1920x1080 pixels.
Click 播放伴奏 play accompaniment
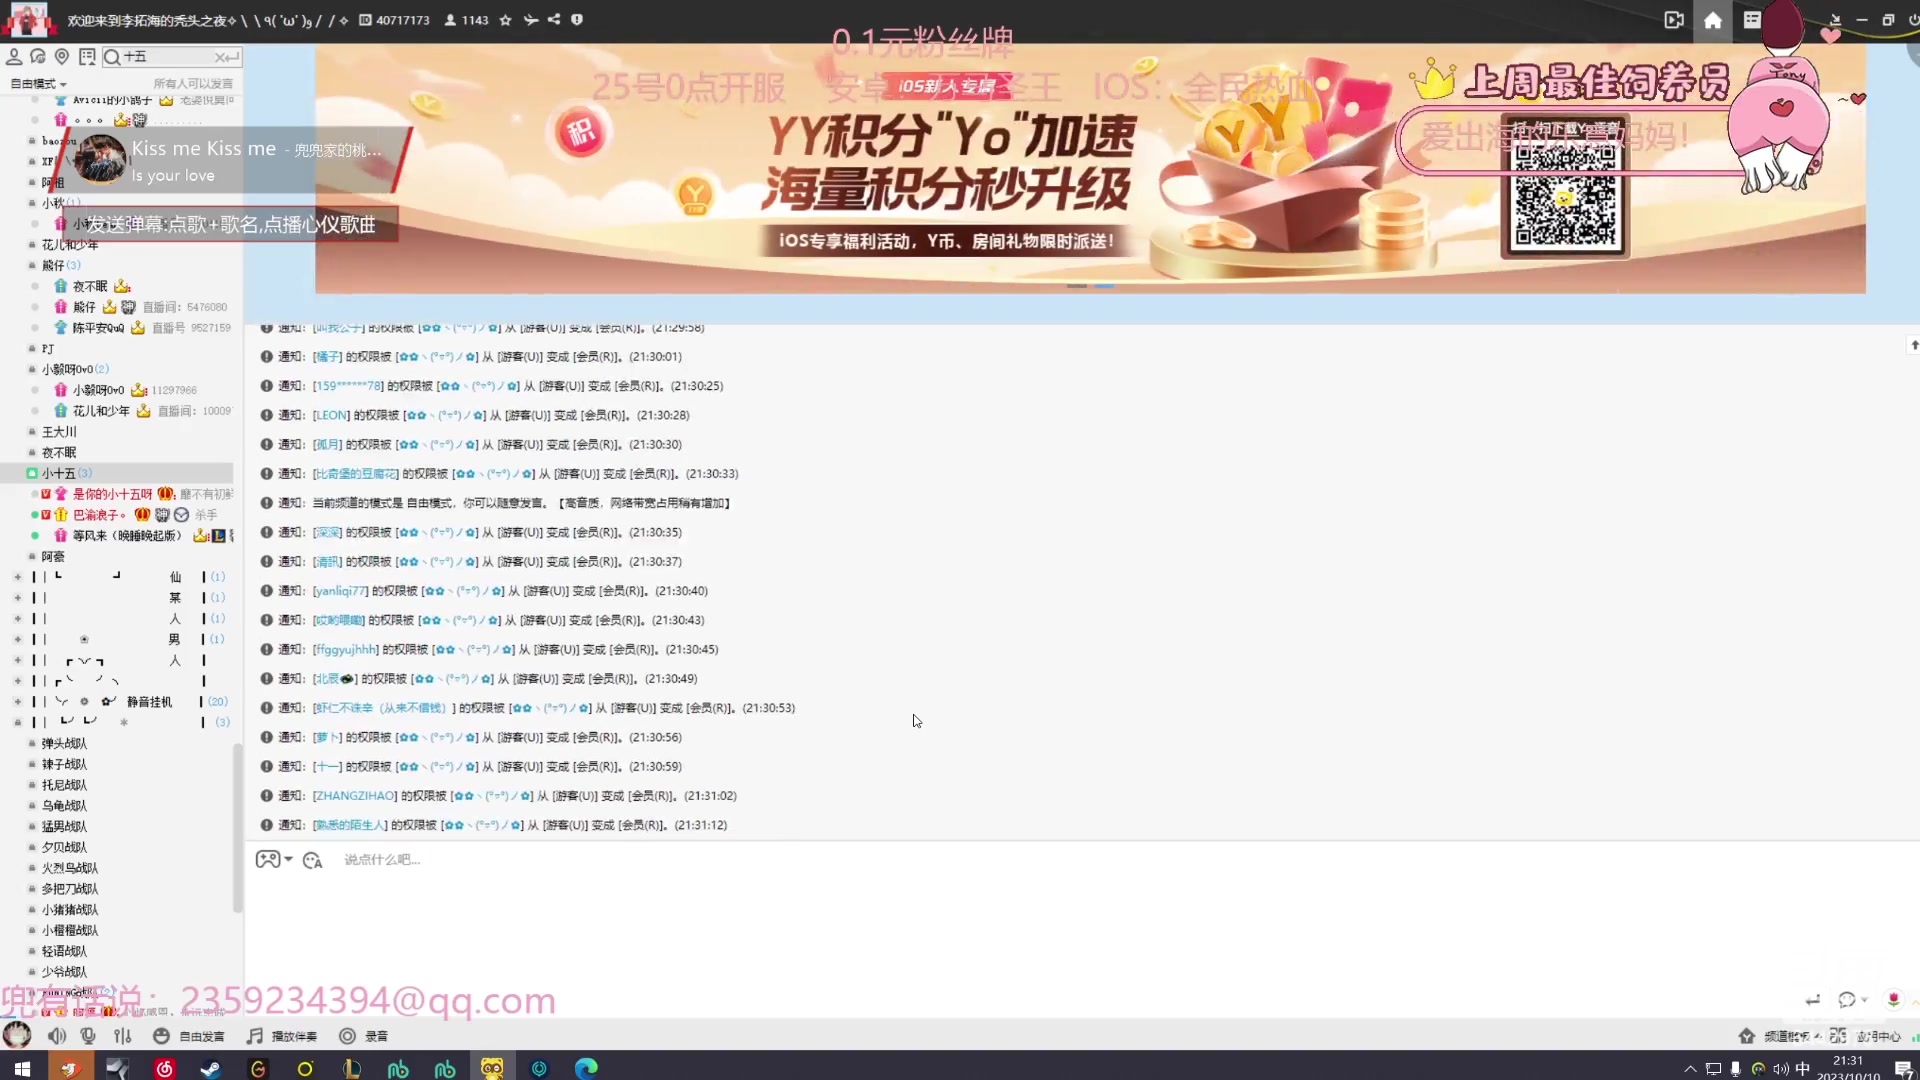pos(282,1036)
